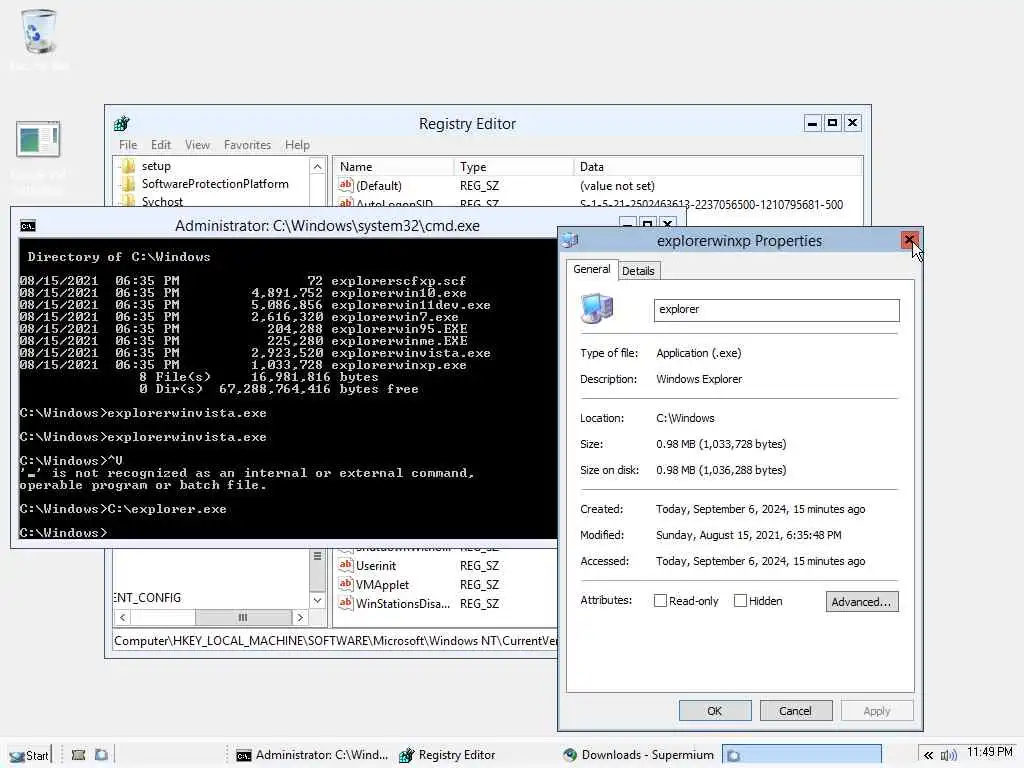Click Cancel in the Properties dialog

[795, 711]
